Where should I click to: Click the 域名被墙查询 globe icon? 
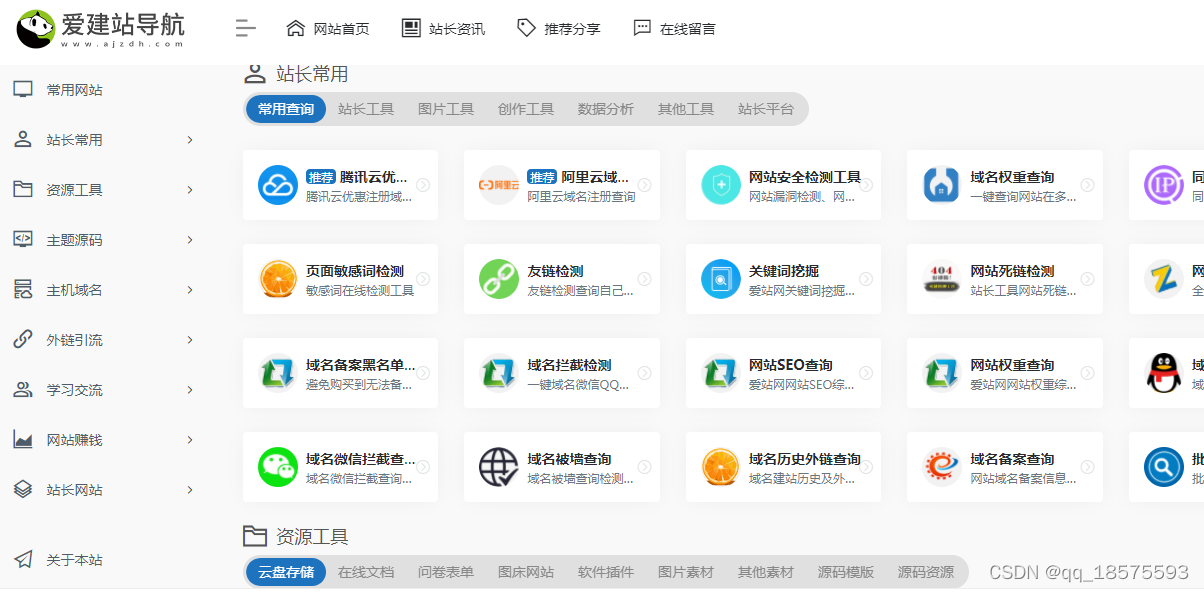click(499, 467)
